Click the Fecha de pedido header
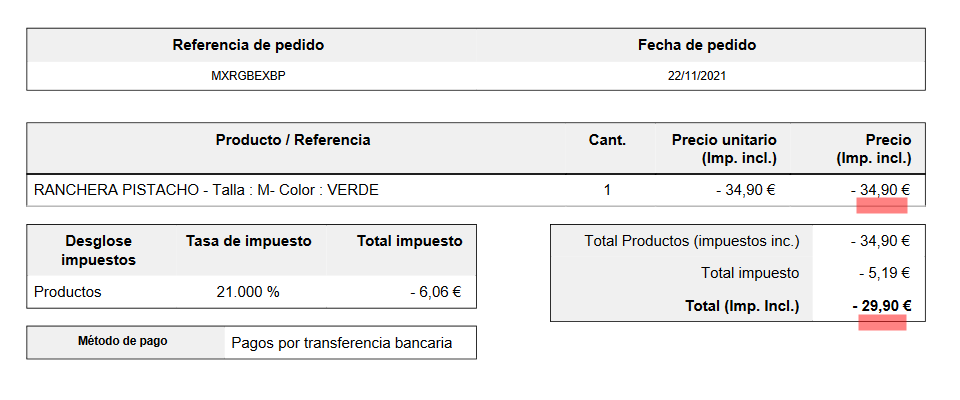This screenshot has height=400, width=960. 697,45
